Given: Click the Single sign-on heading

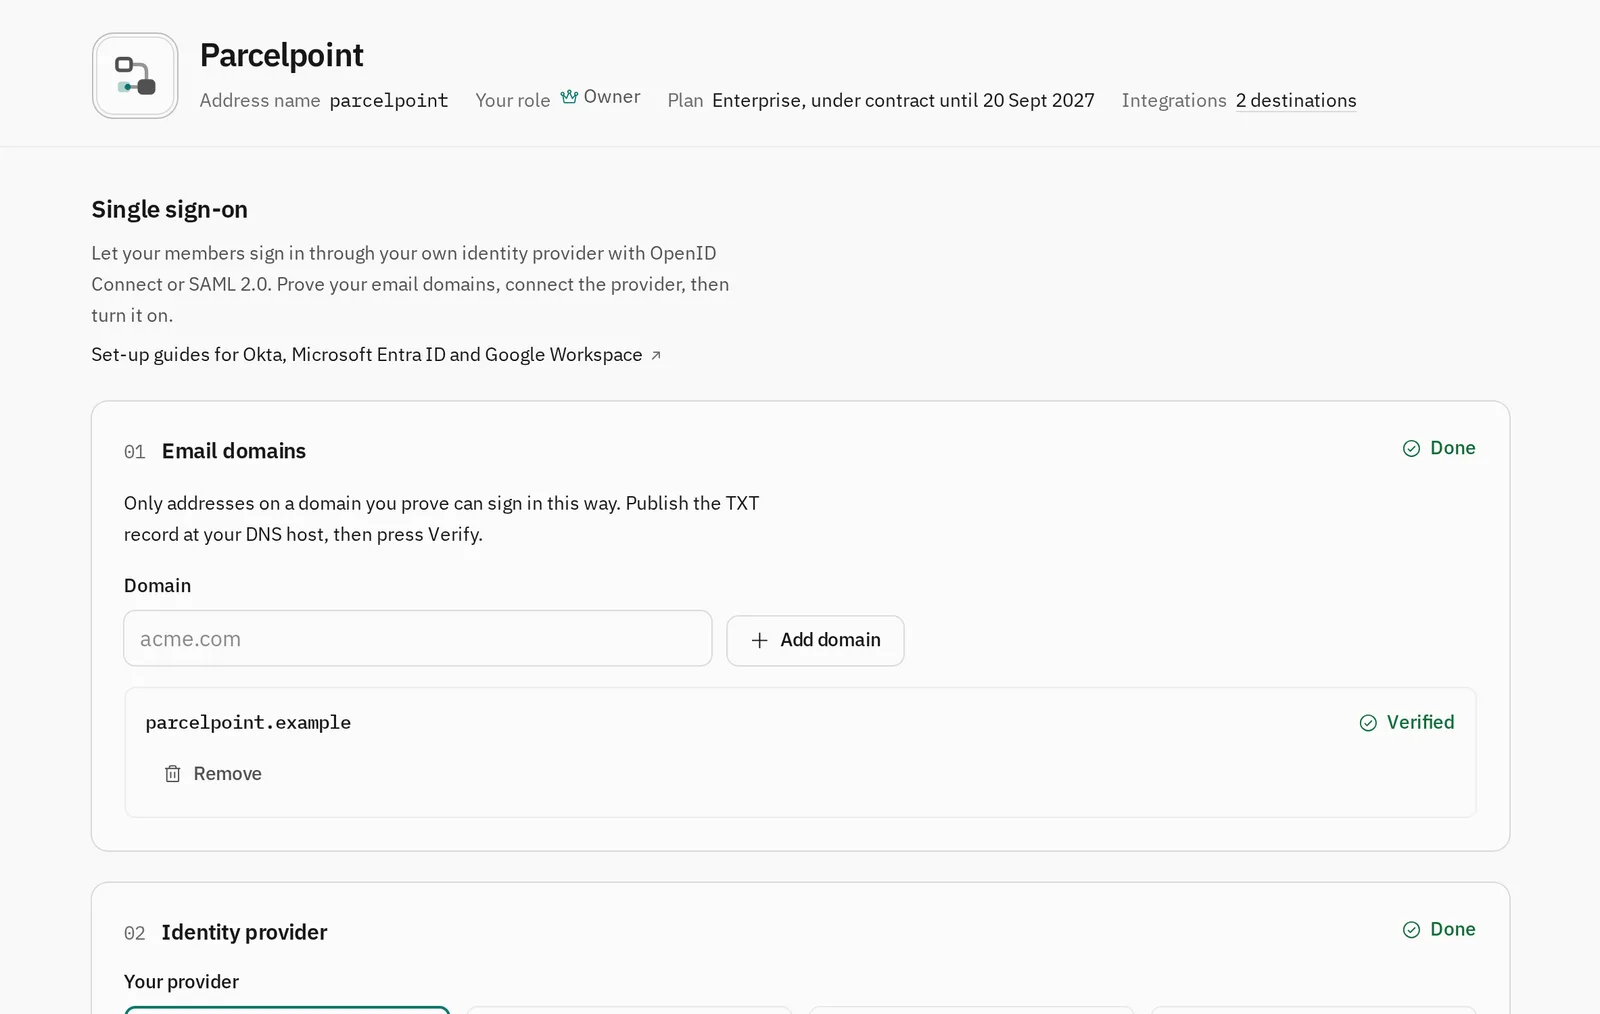Looking at the screenshot, I should tap(170, 210).
